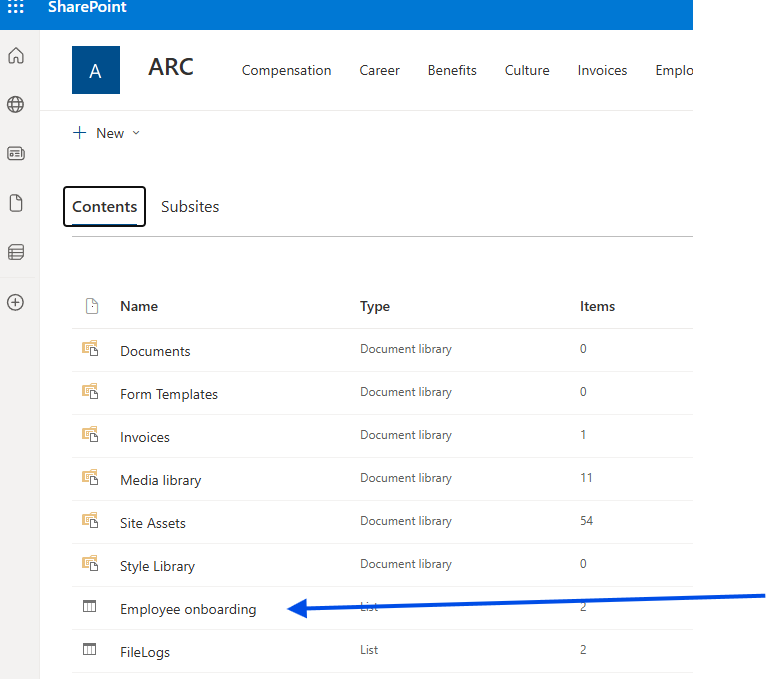The image size is (766, 679).
Task: Open Compensation in site navigation
Action: click(286, 70)
